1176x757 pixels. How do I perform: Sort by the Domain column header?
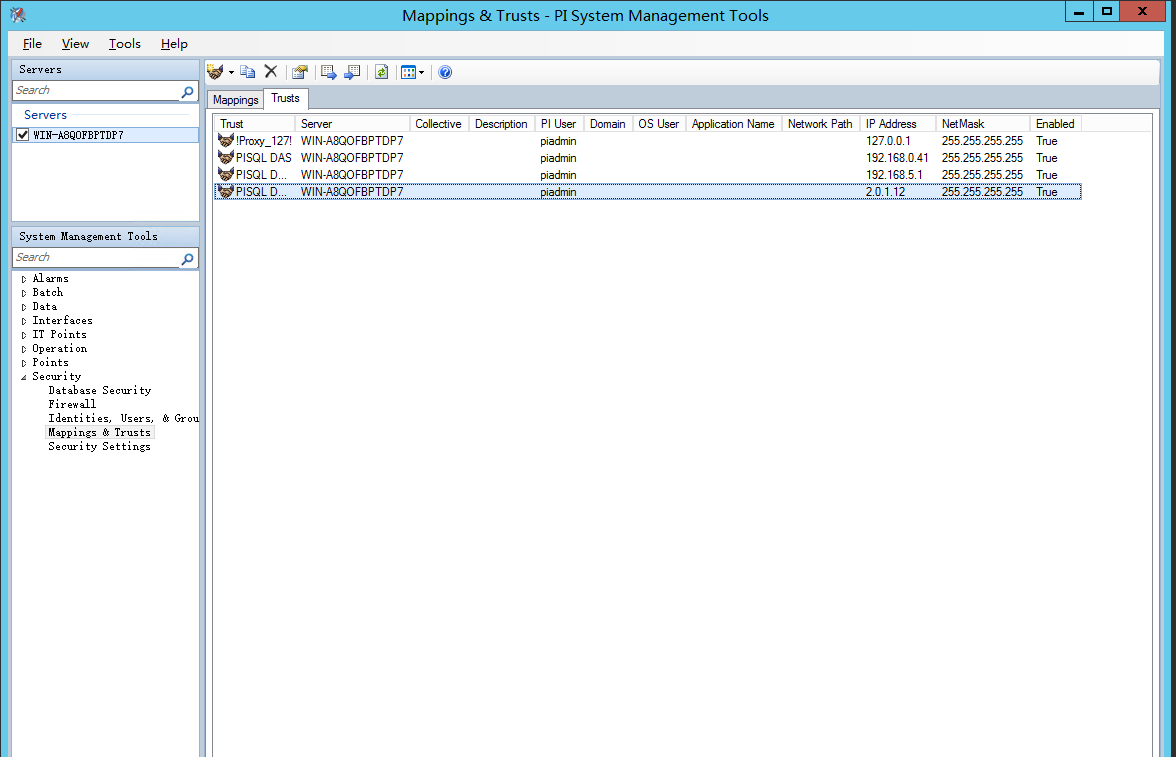pos(608,124)
